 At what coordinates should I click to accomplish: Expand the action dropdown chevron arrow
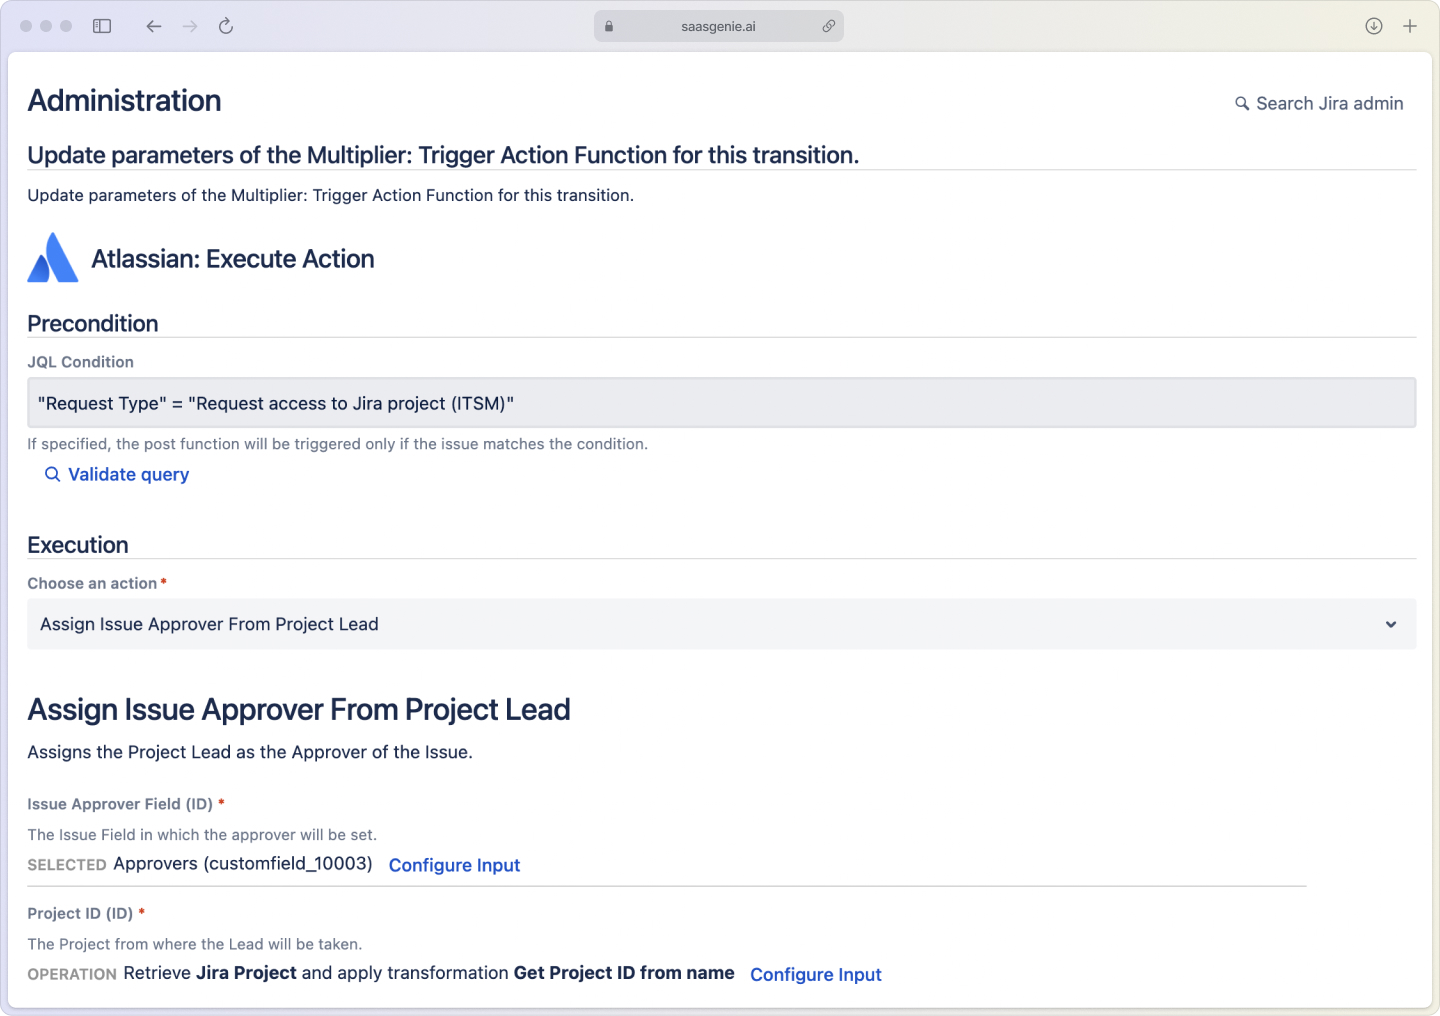point(1391,624)
